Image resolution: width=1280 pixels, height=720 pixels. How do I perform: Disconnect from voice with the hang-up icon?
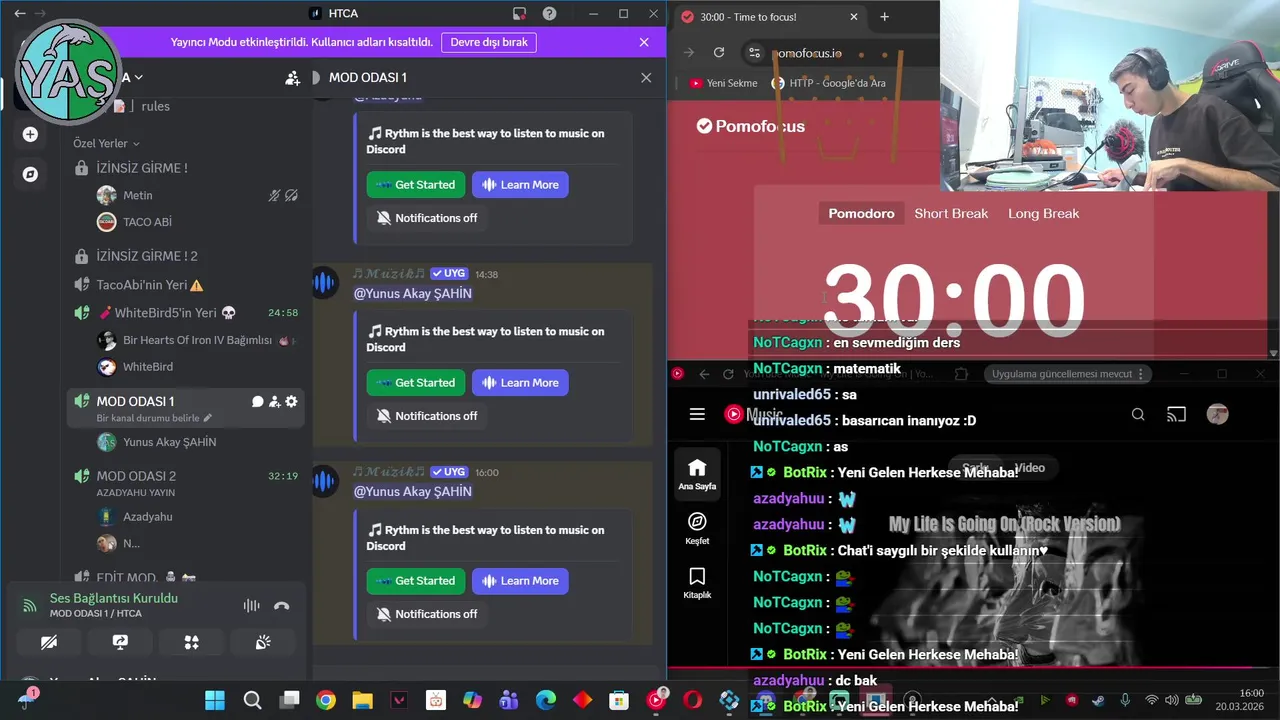click(x=281, y=606)
